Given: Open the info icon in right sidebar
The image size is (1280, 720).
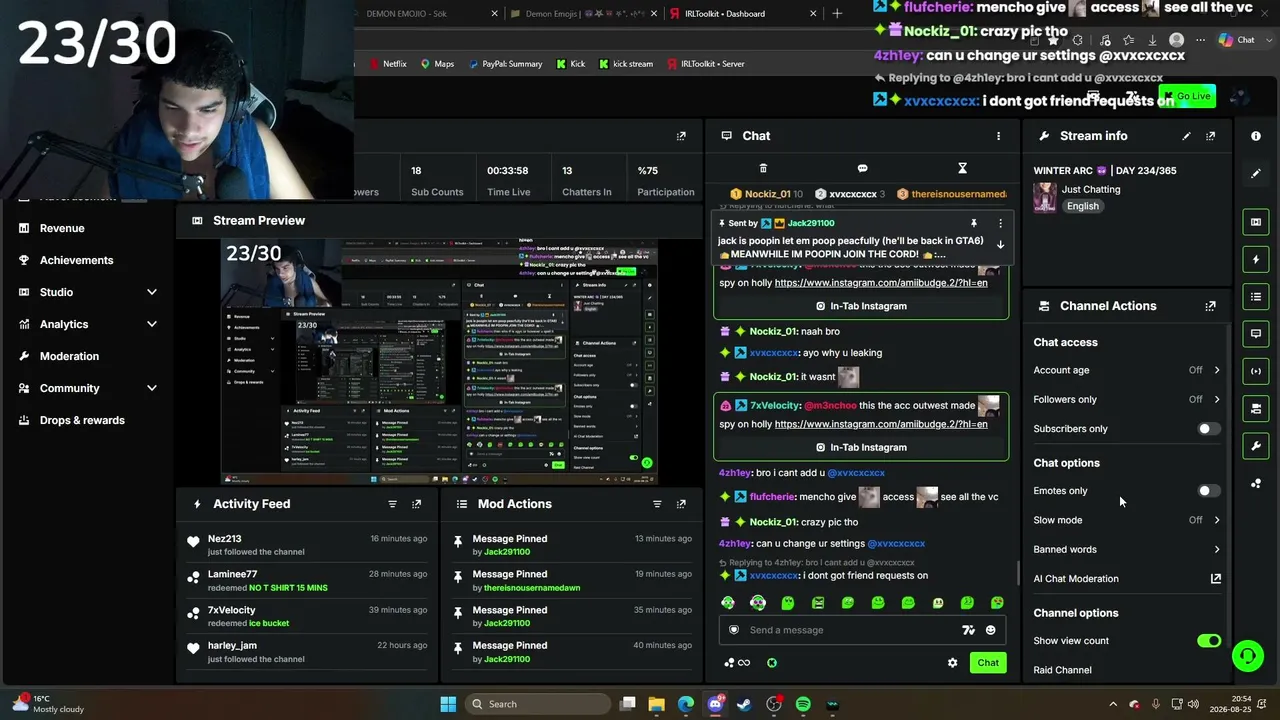Looking at the screenshot, I should tap(1256, 136).
